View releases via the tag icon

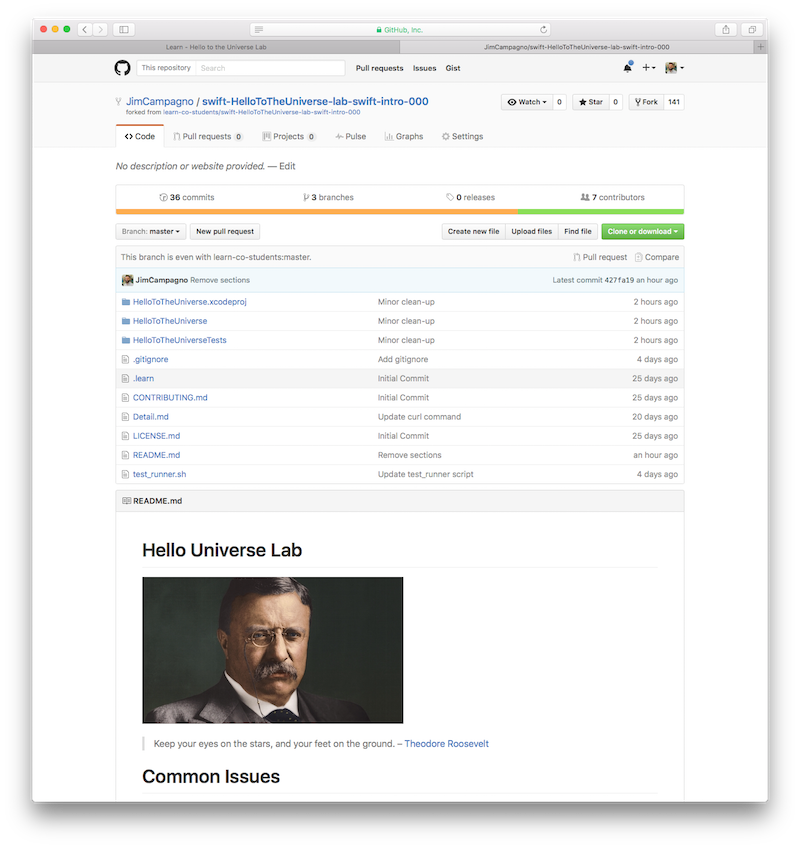click(x=449, y=197)
